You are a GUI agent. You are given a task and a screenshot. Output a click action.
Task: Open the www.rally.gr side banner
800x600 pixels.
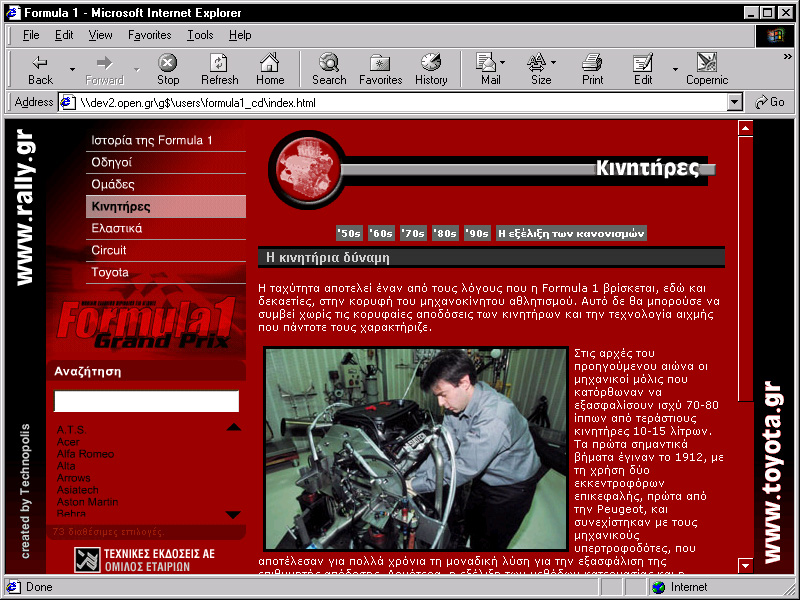(x=24, y=207)
